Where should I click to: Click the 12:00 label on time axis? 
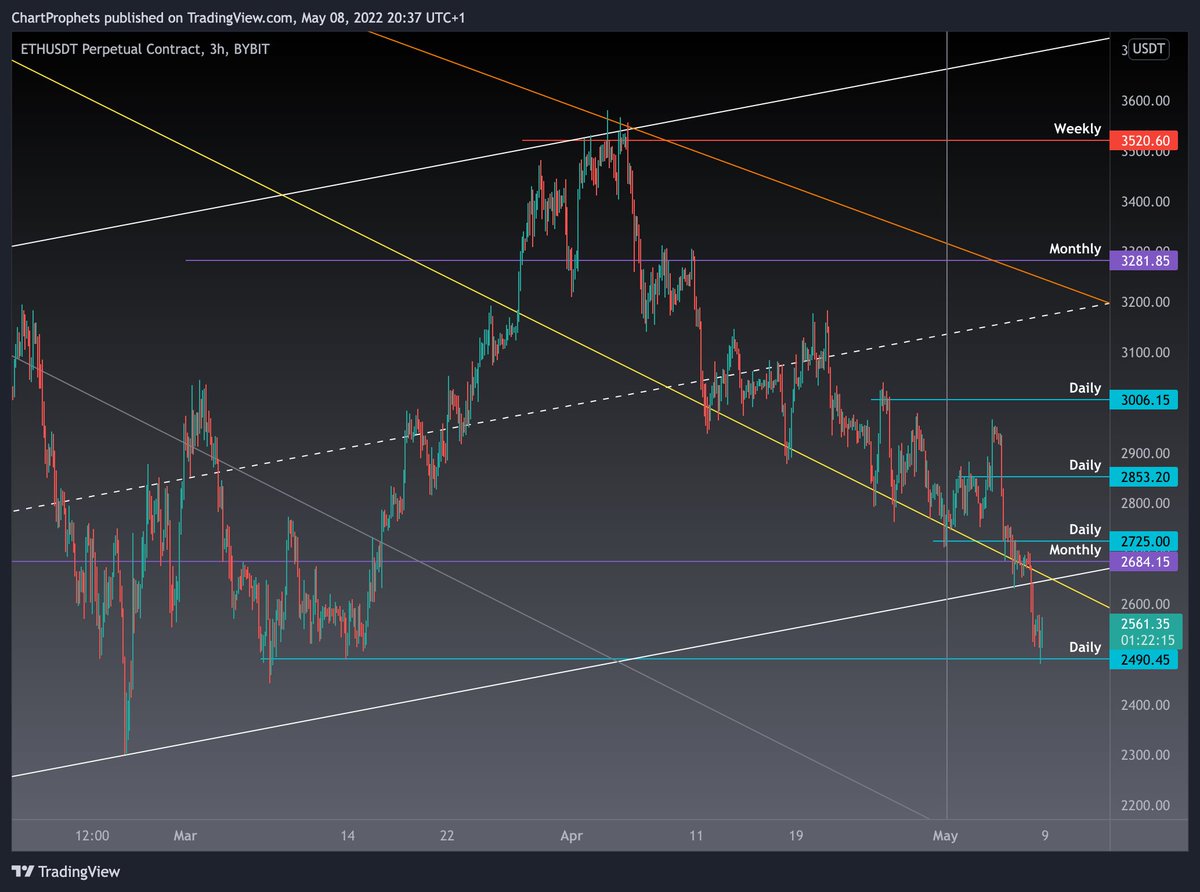point(92,835)
